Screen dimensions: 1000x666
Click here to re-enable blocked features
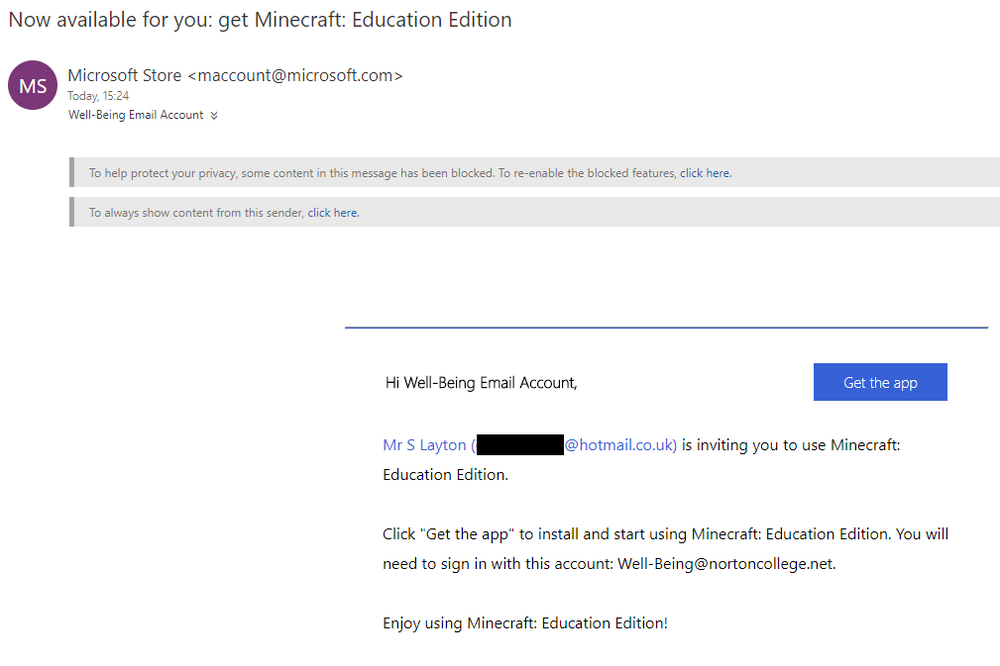(705, 173)
